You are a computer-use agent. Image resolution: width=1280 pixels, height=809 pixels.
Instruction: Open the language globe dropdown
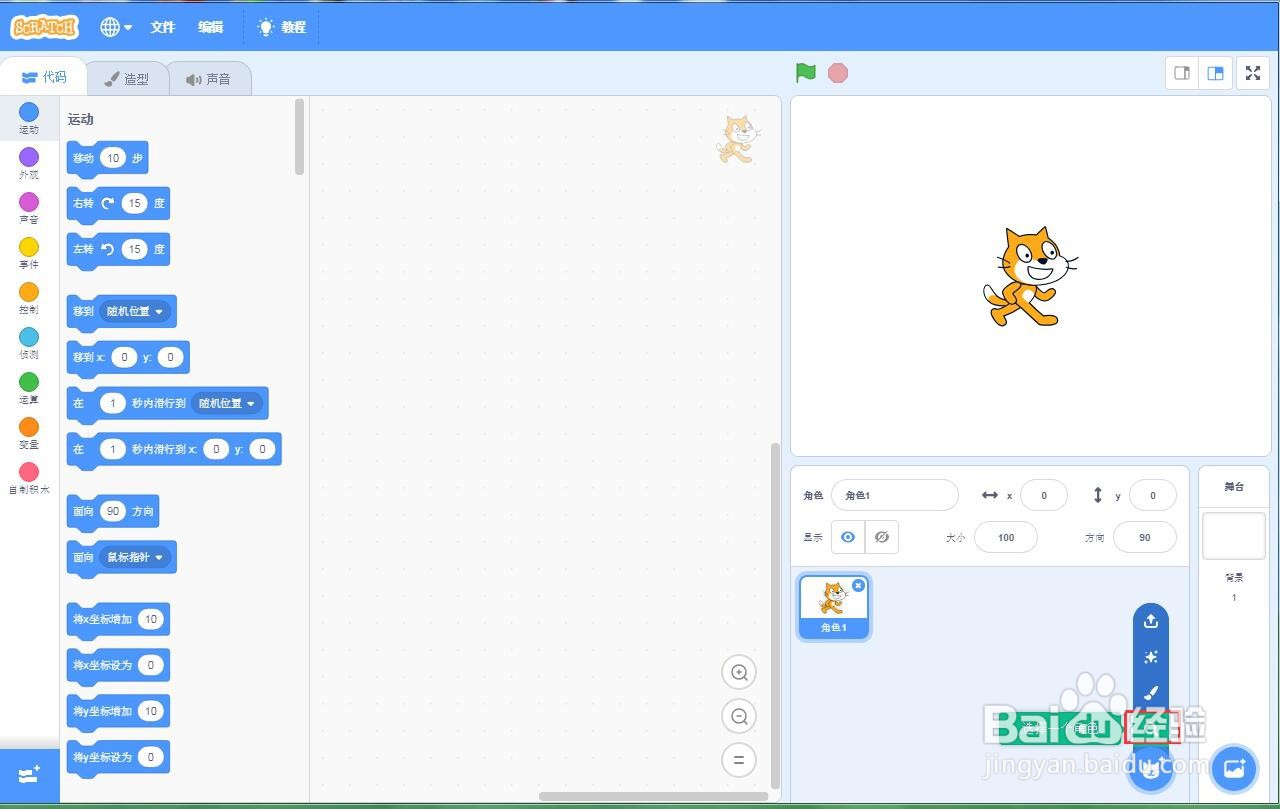(113, 27)
